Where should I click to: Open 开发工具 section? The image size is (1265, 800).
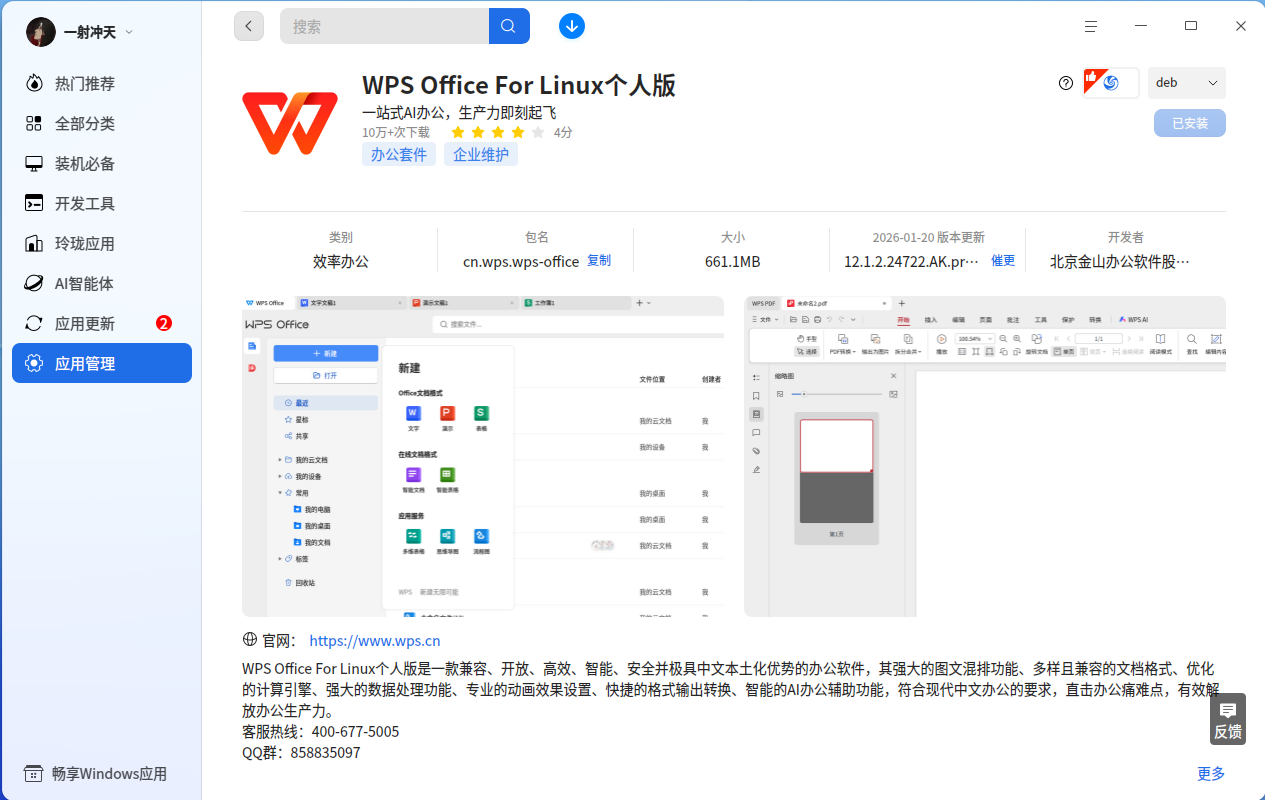pyautogui.click(x=102, y=203)
